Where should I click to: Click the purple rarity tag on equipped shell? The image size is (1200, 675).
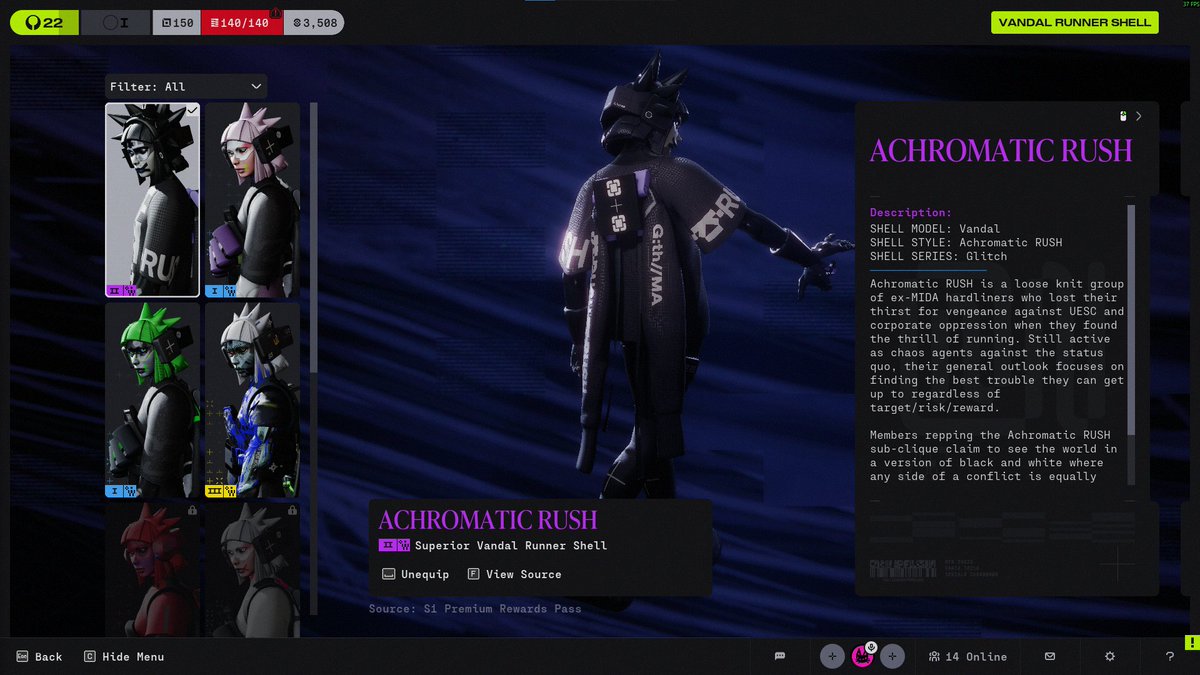122,291
